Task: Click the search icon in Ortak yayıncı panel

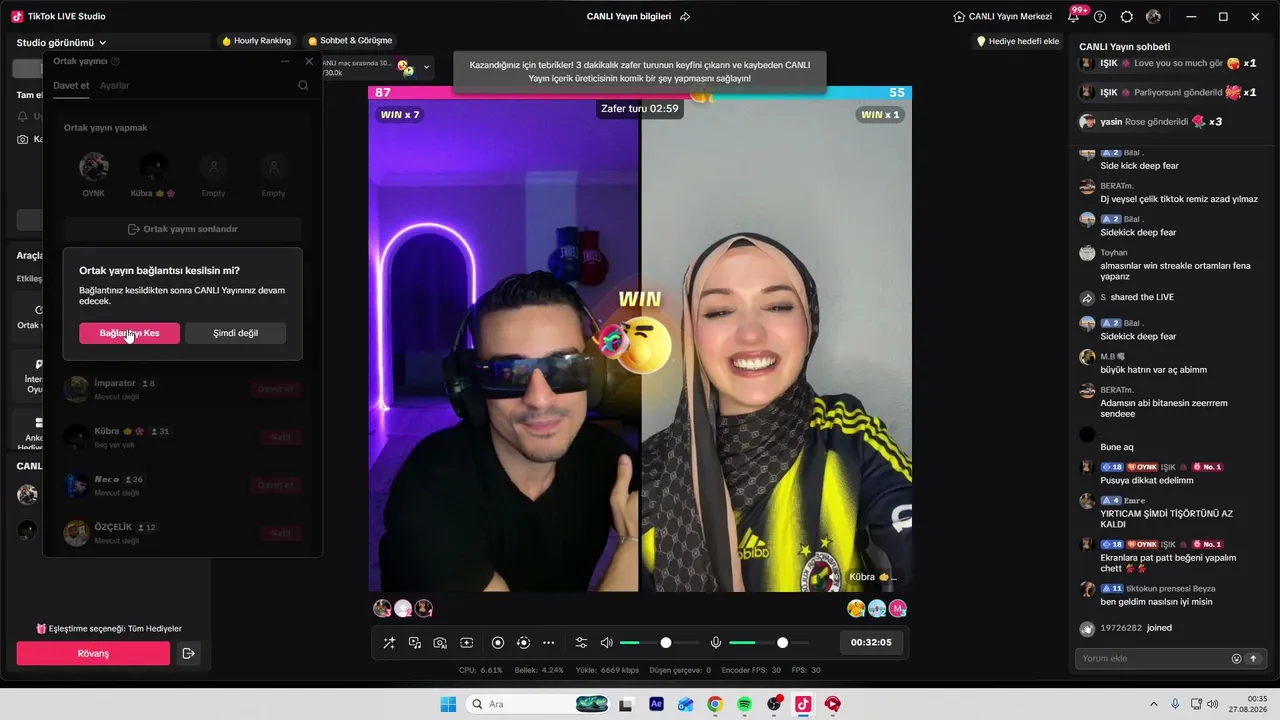Action: pyautogui.click(x=303, y=86)
